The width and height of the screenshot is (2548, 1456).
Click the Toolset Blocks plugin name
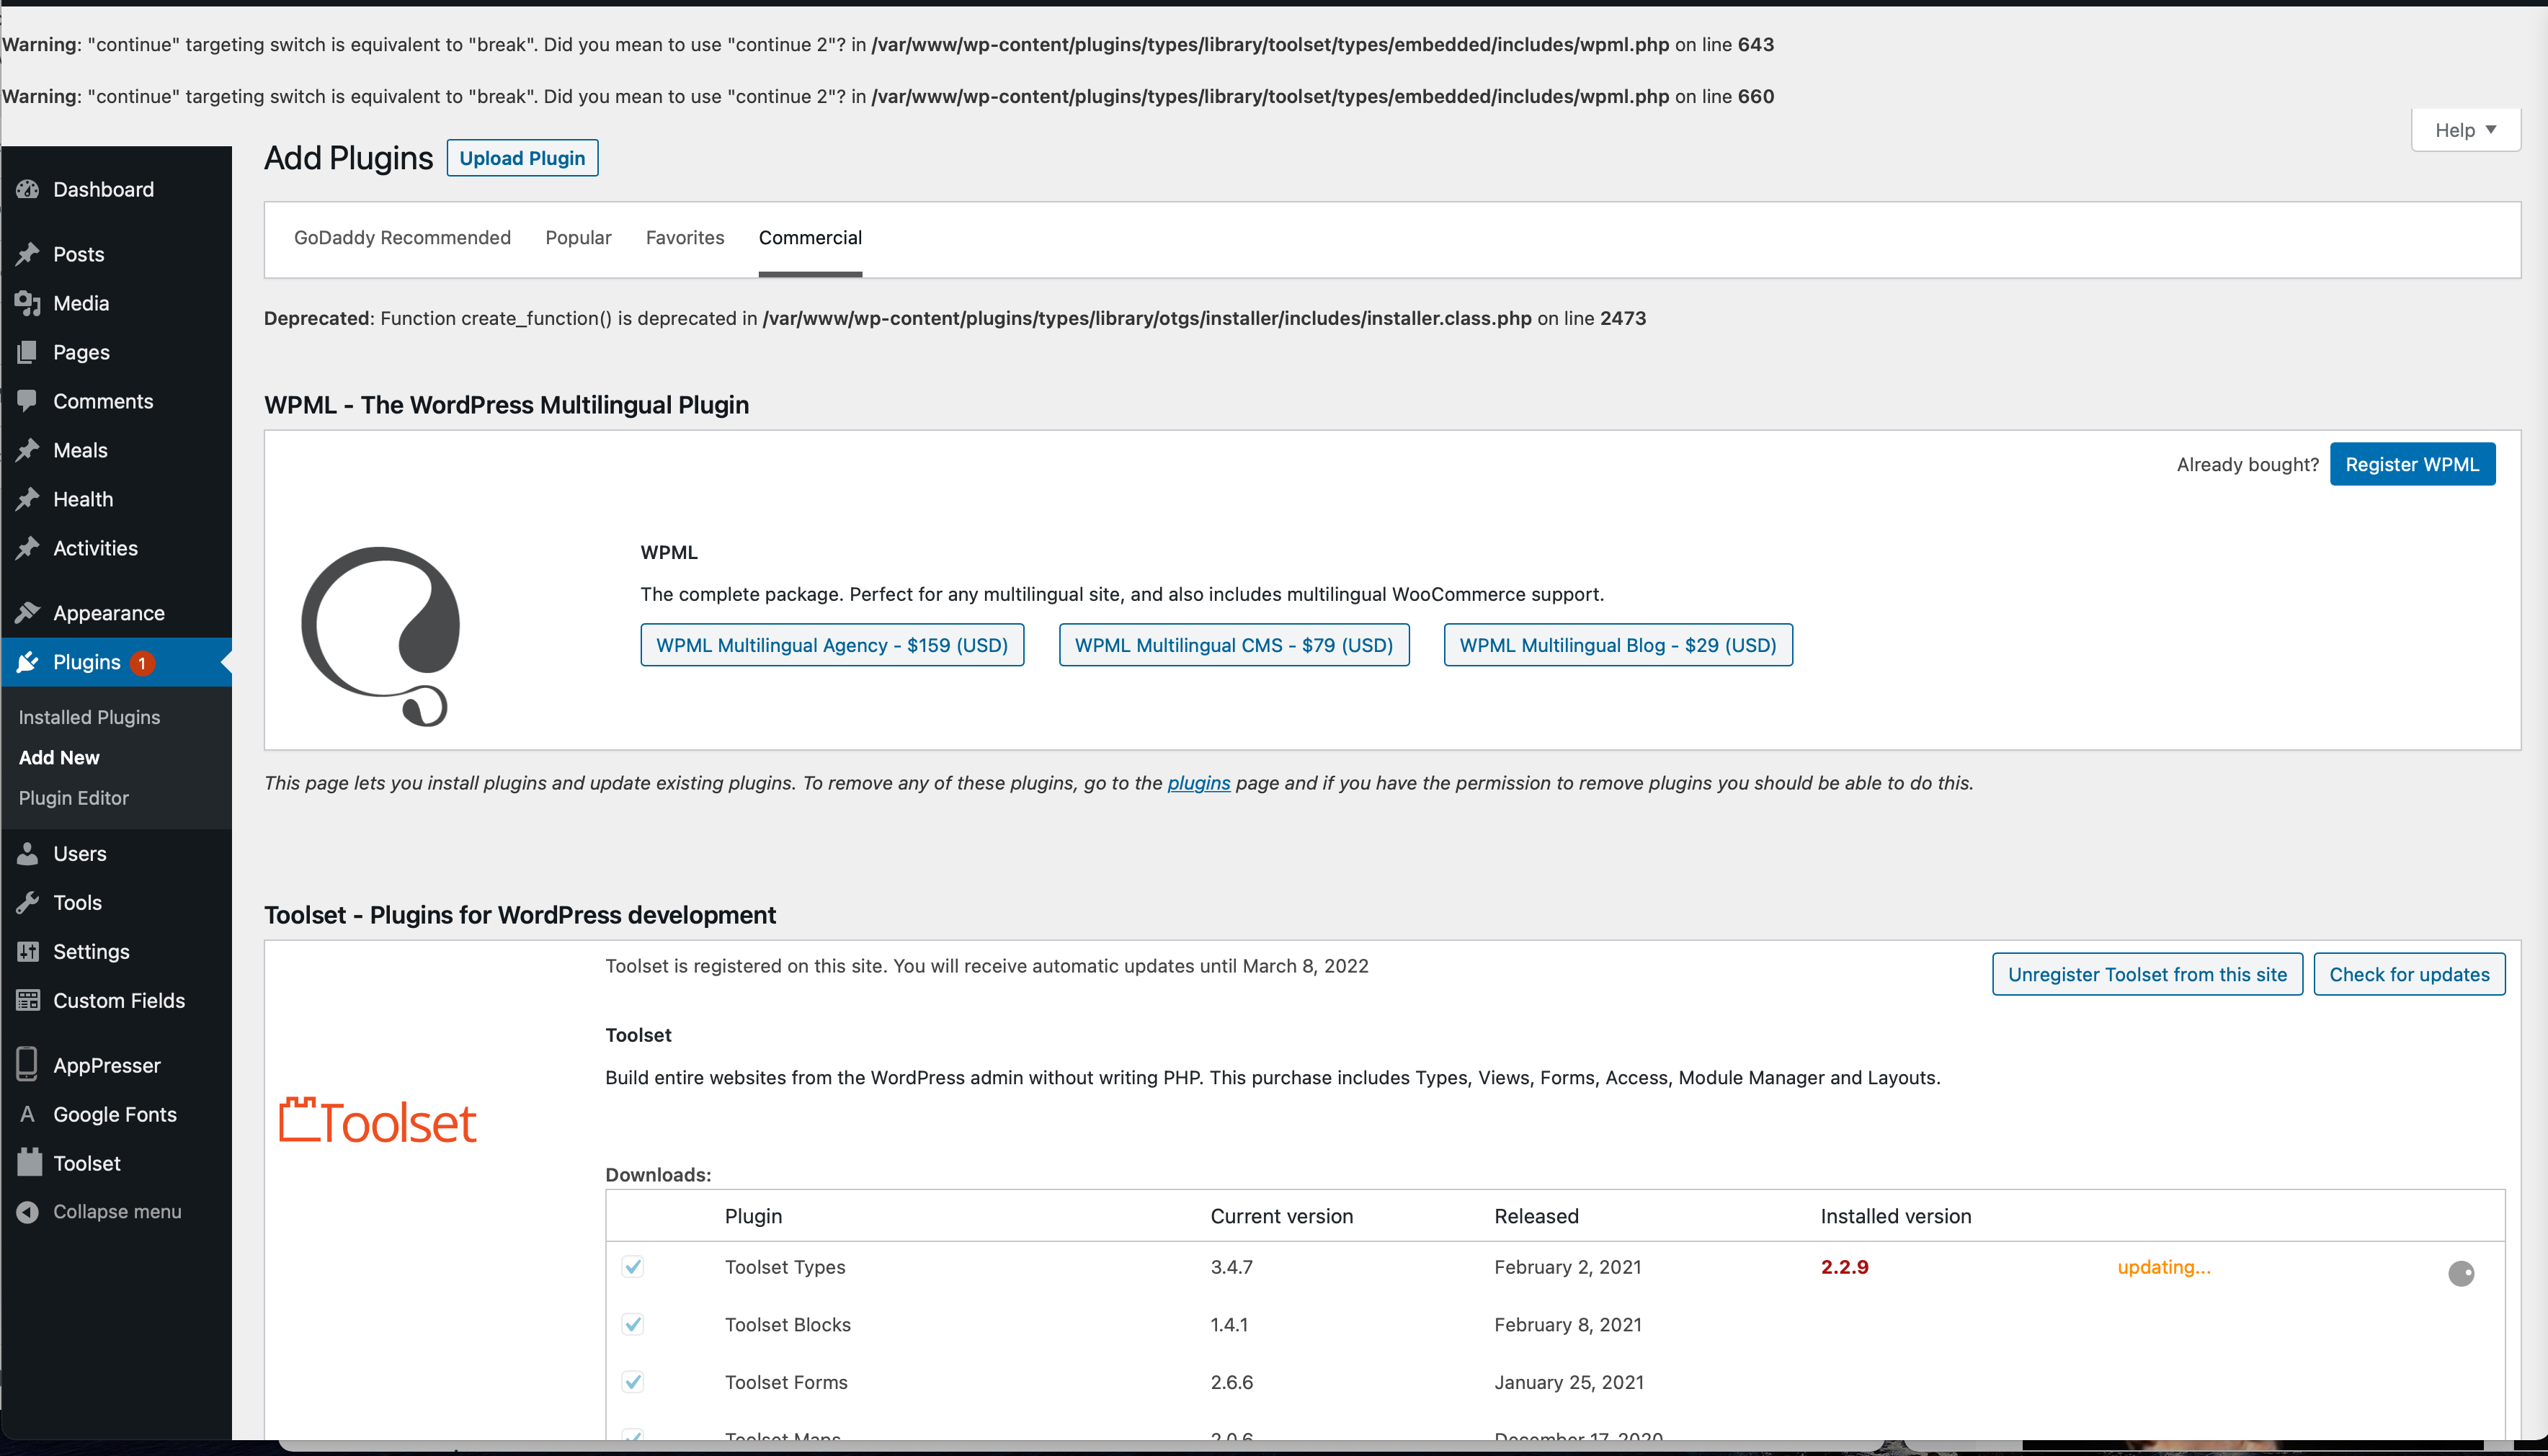pos(788,1325)
